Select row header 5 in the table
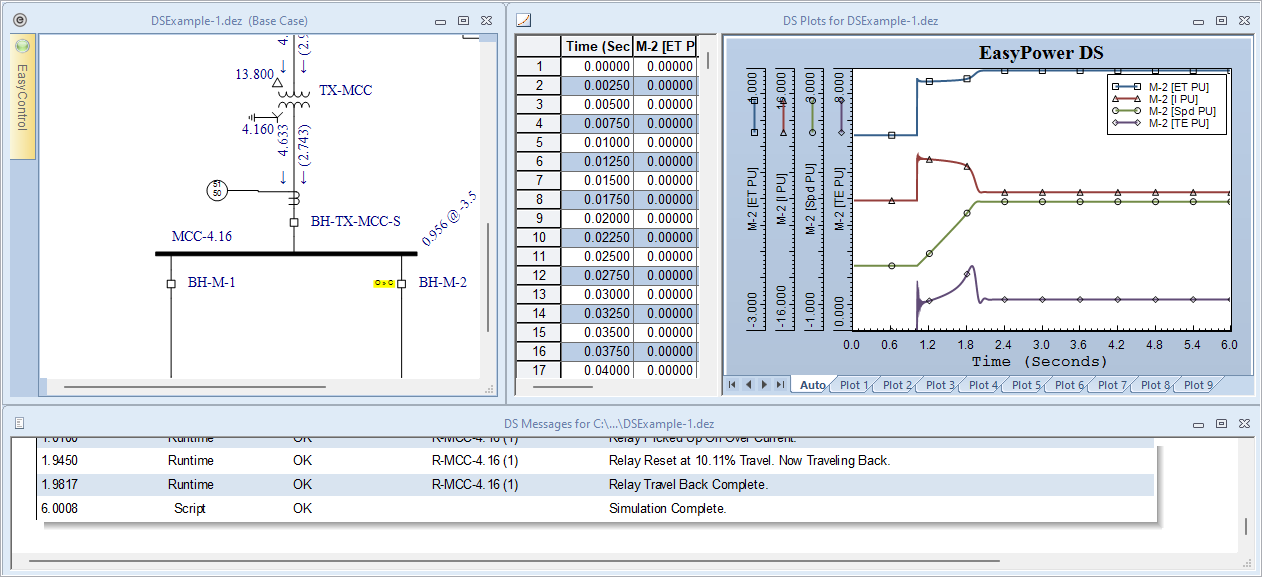The width and height of the screenshot is (1262, 577). coord(538,143)
